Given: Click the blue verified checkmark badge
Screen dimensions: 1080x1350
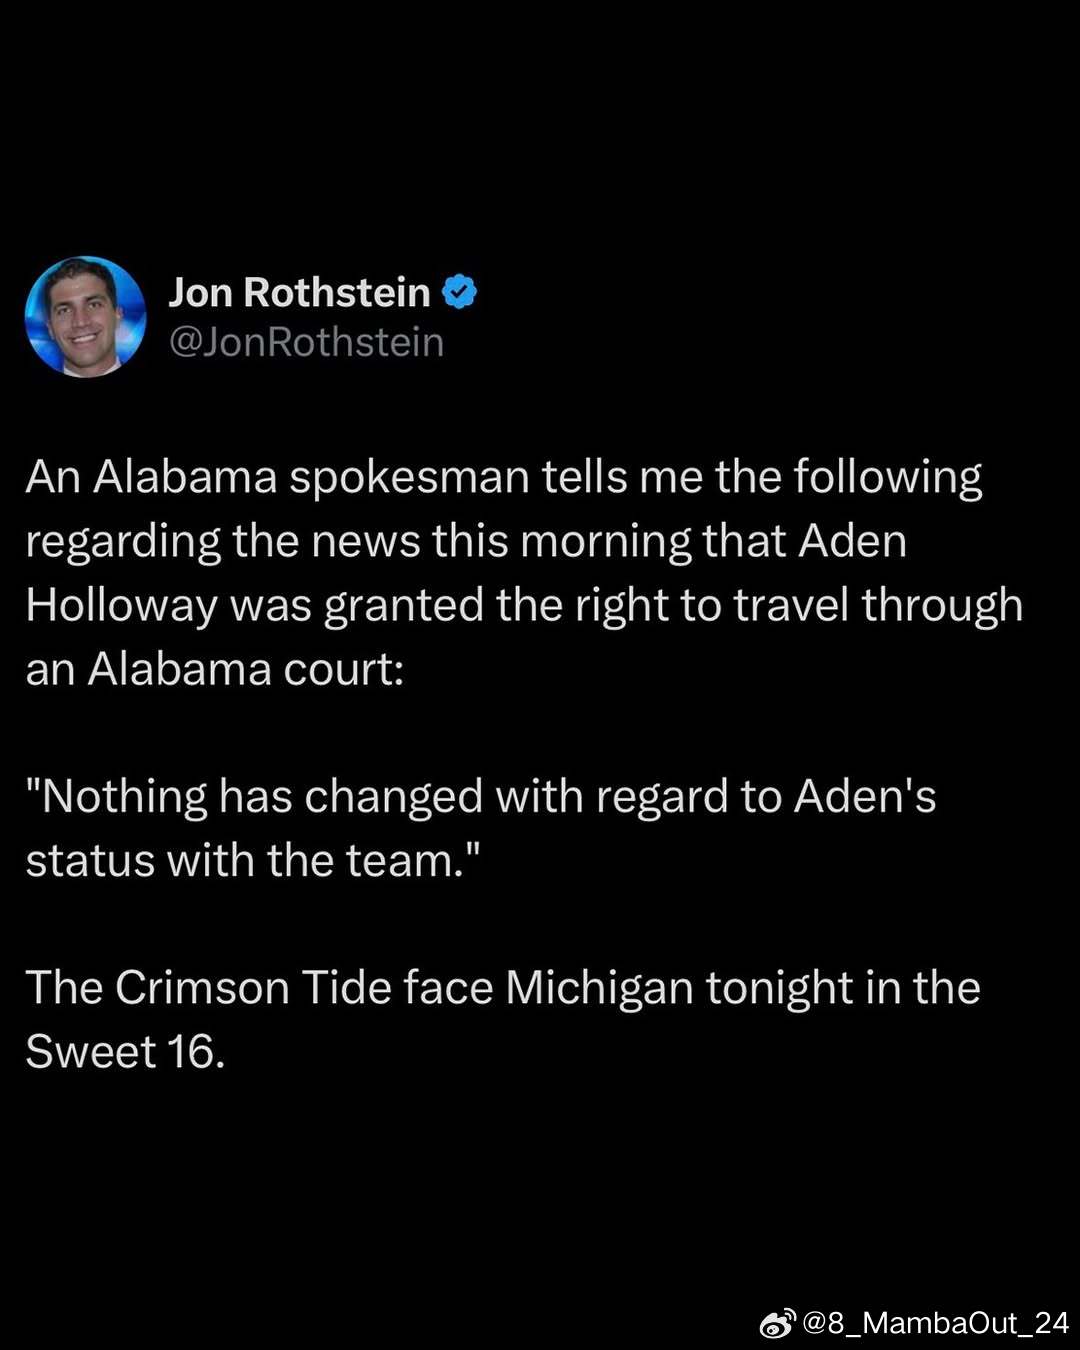Looking at the screenshot, I should [460, 292].
